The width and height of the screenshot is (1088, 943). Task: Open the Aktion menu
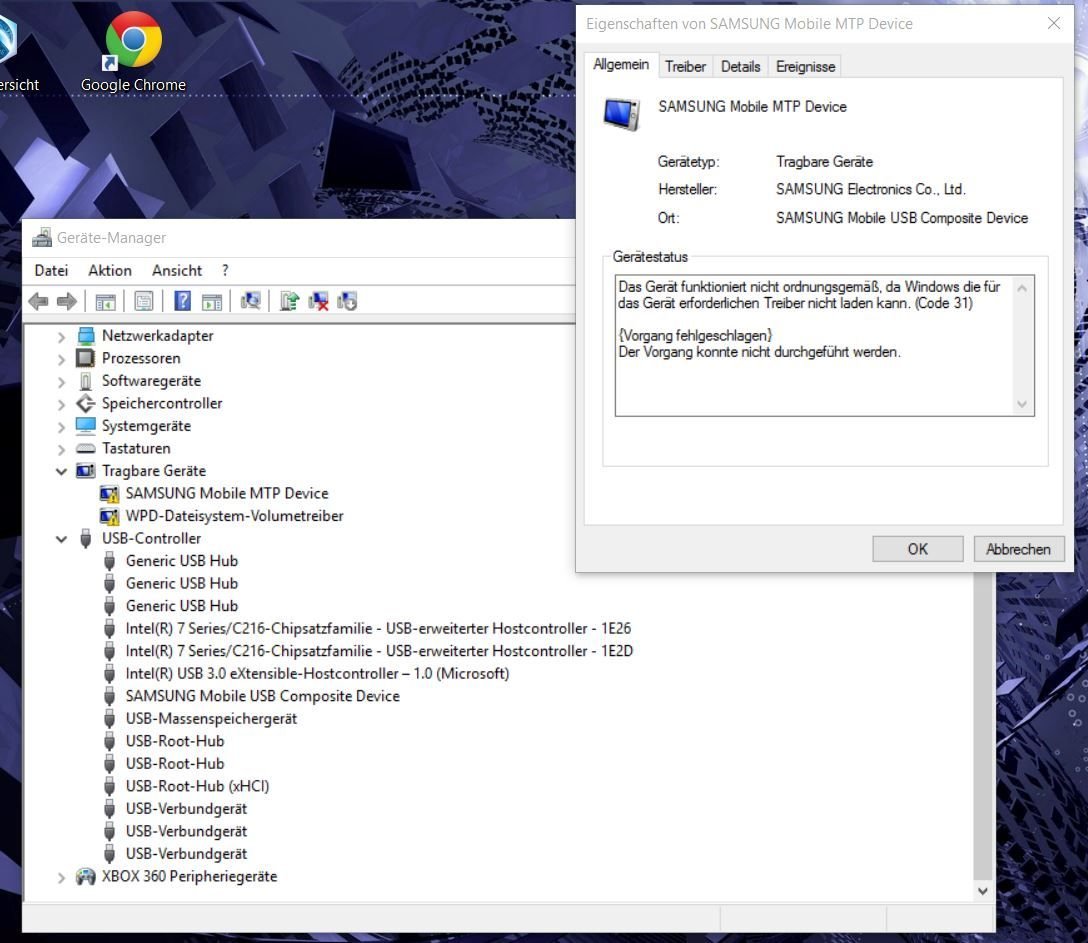coord(110,271)
